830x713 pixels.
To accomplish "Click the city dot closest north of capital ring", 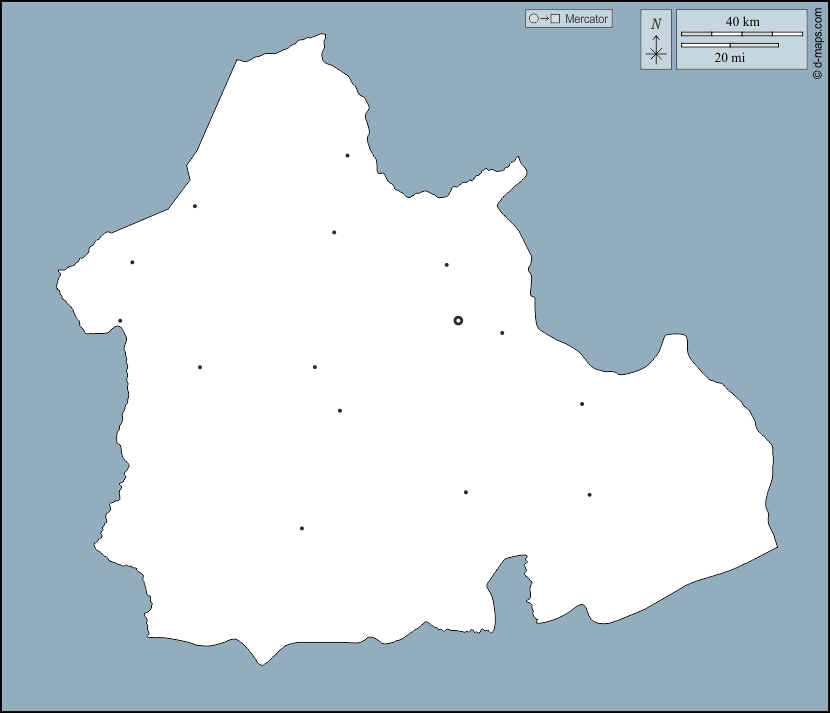I will [446, 265].
